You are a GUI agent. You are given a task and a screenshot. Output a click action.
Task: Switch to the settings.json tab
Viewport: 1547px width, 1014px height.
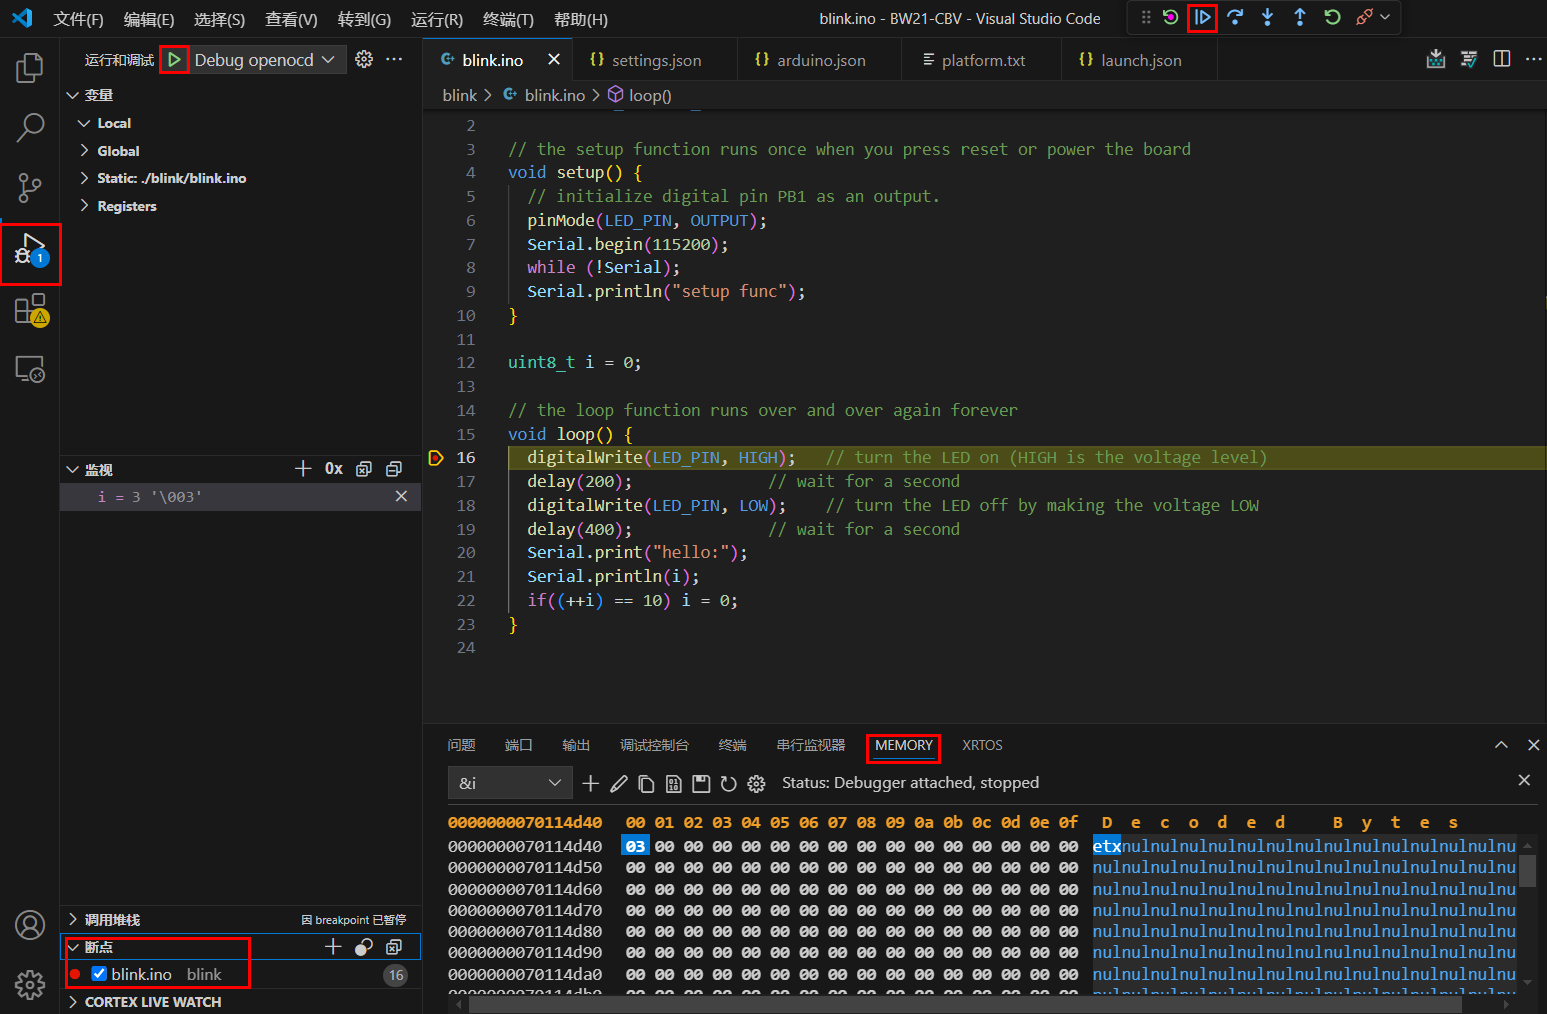pos(655,60)
